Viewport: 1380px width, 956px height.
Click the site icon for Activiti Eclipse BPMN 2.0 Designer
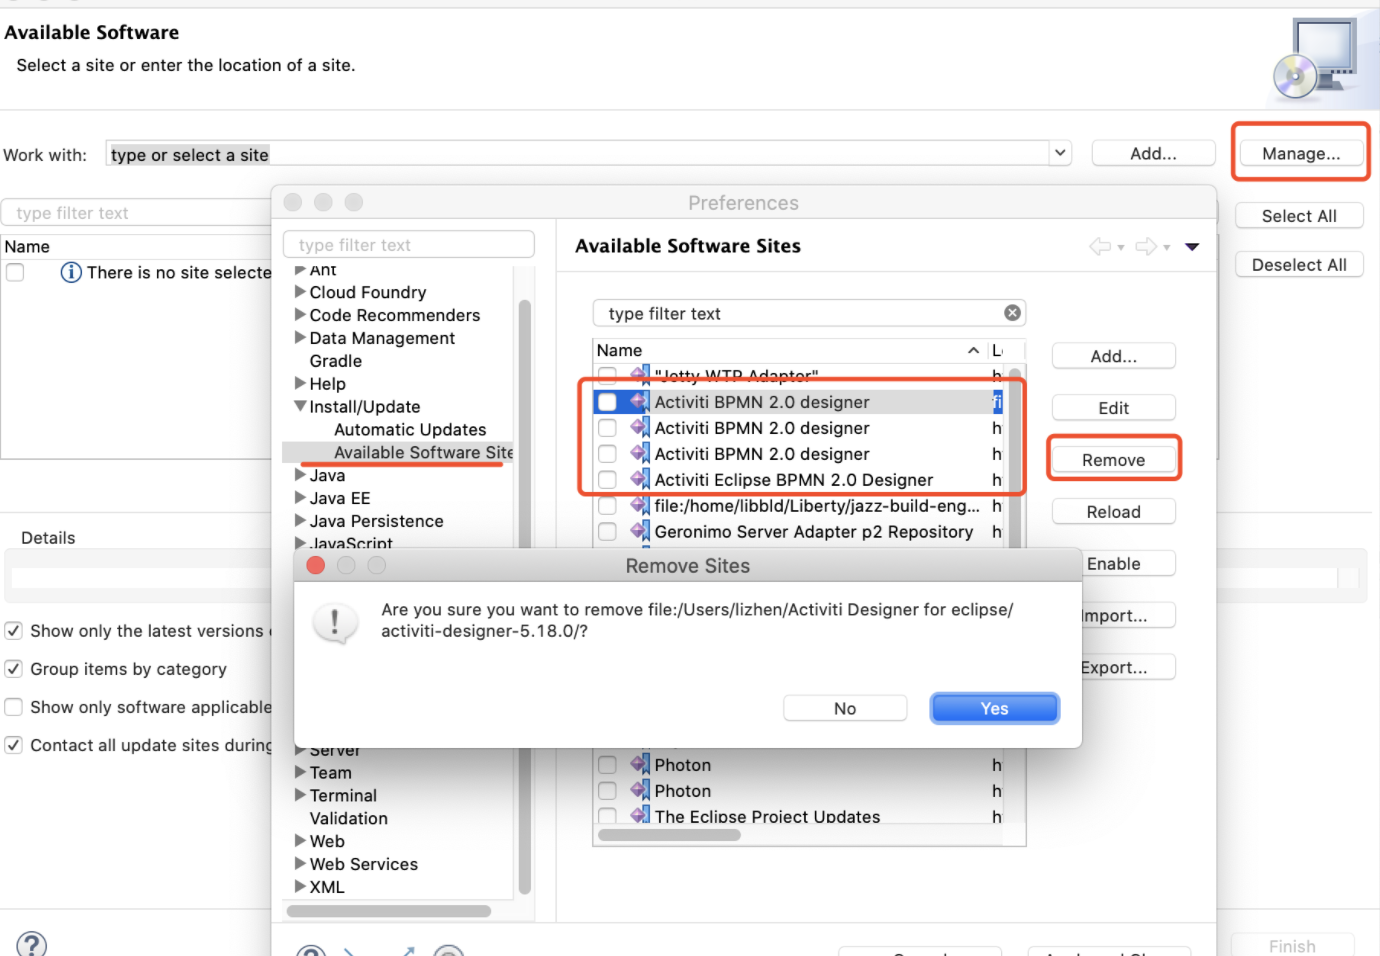coord(640,479)
